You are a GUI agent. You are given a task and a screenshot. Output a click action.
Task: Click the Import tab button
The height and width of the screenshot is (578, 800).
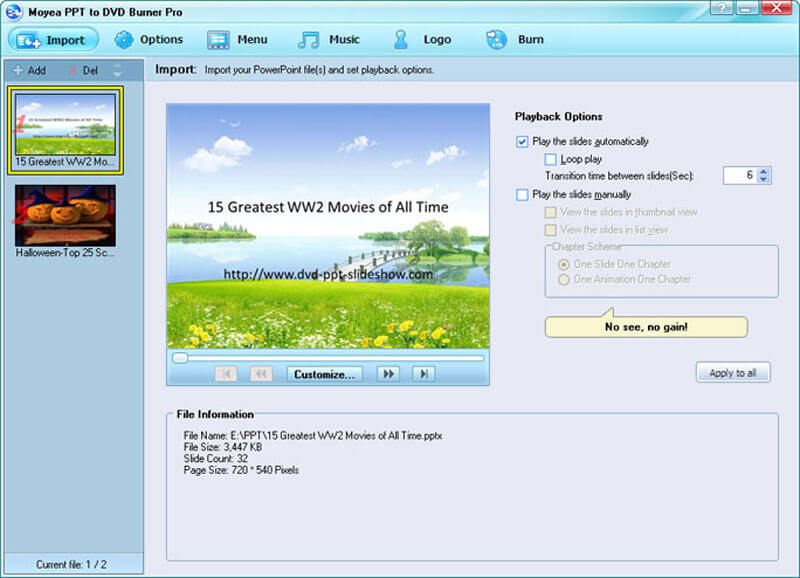[54, 40]
